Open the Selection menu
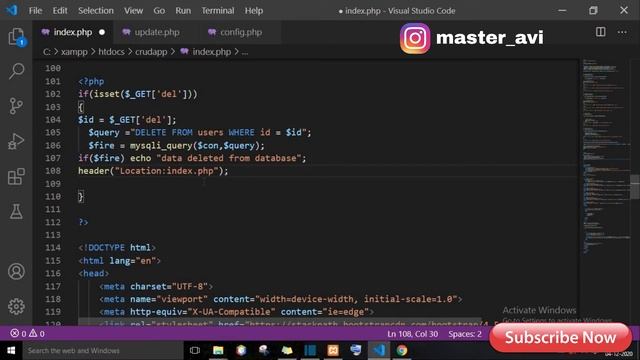The width and height of the screenshot is (640, 360). (96, 11)
